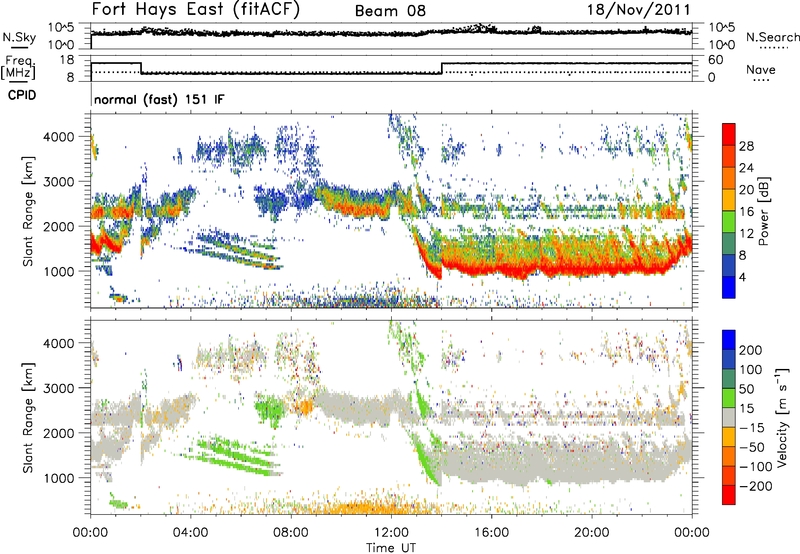
Task: Click the '08:00' time axis tick label
Action: (x=291, y=533)
